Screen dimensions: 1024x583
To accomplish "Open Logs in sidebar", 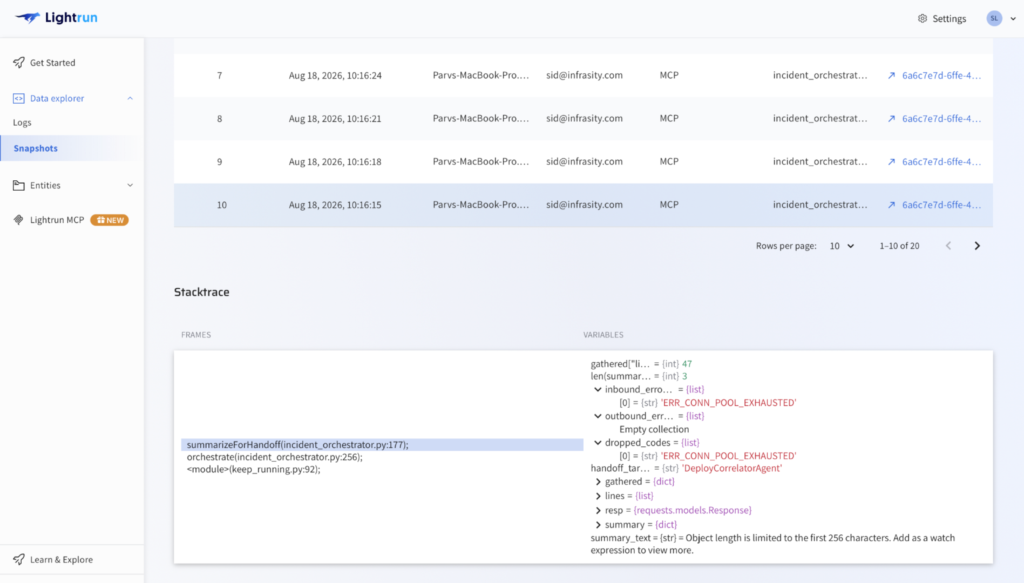I will (22, 122).
